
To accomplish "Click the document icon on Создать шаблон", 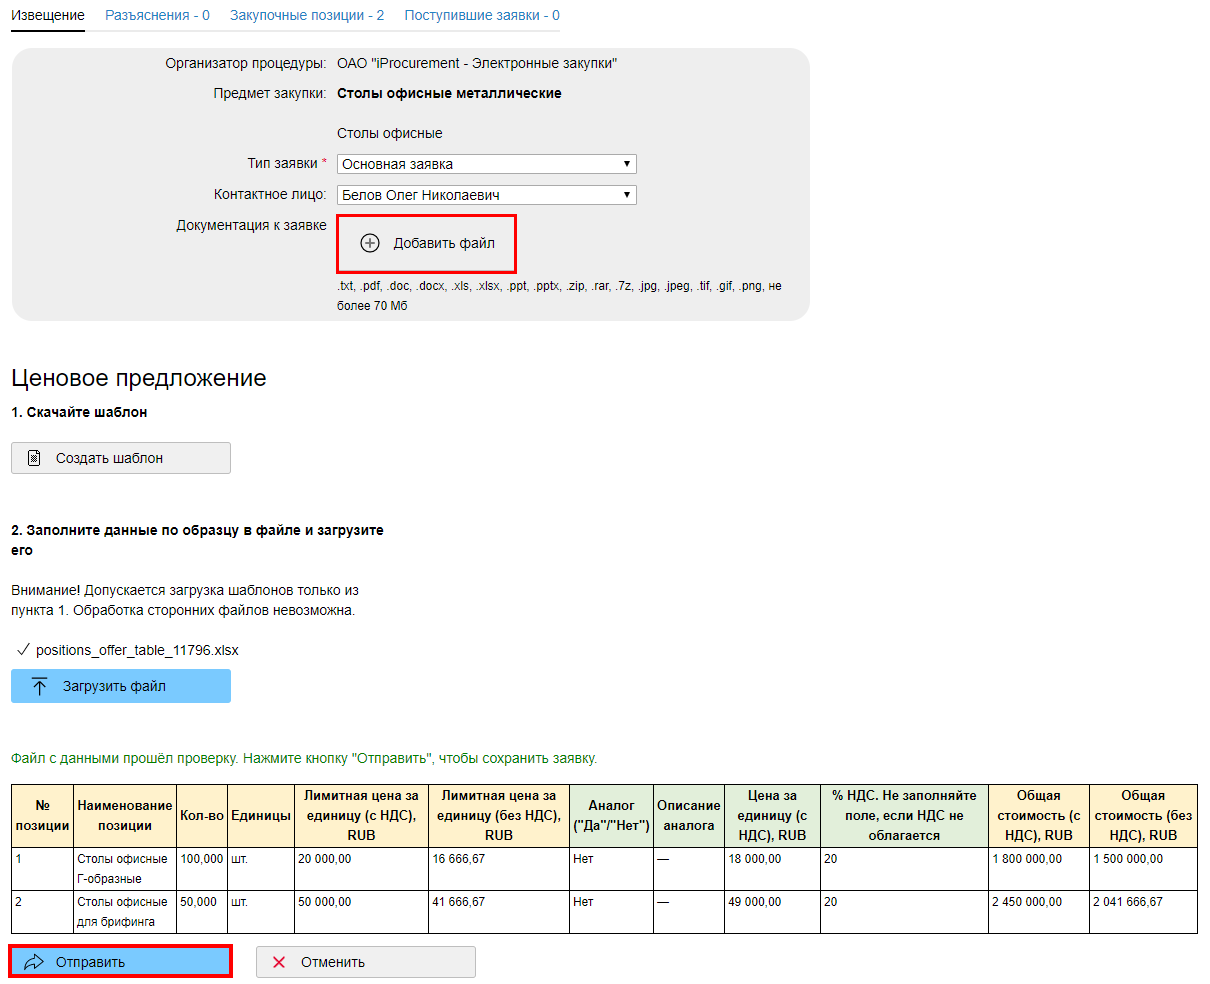I will 34,458.
